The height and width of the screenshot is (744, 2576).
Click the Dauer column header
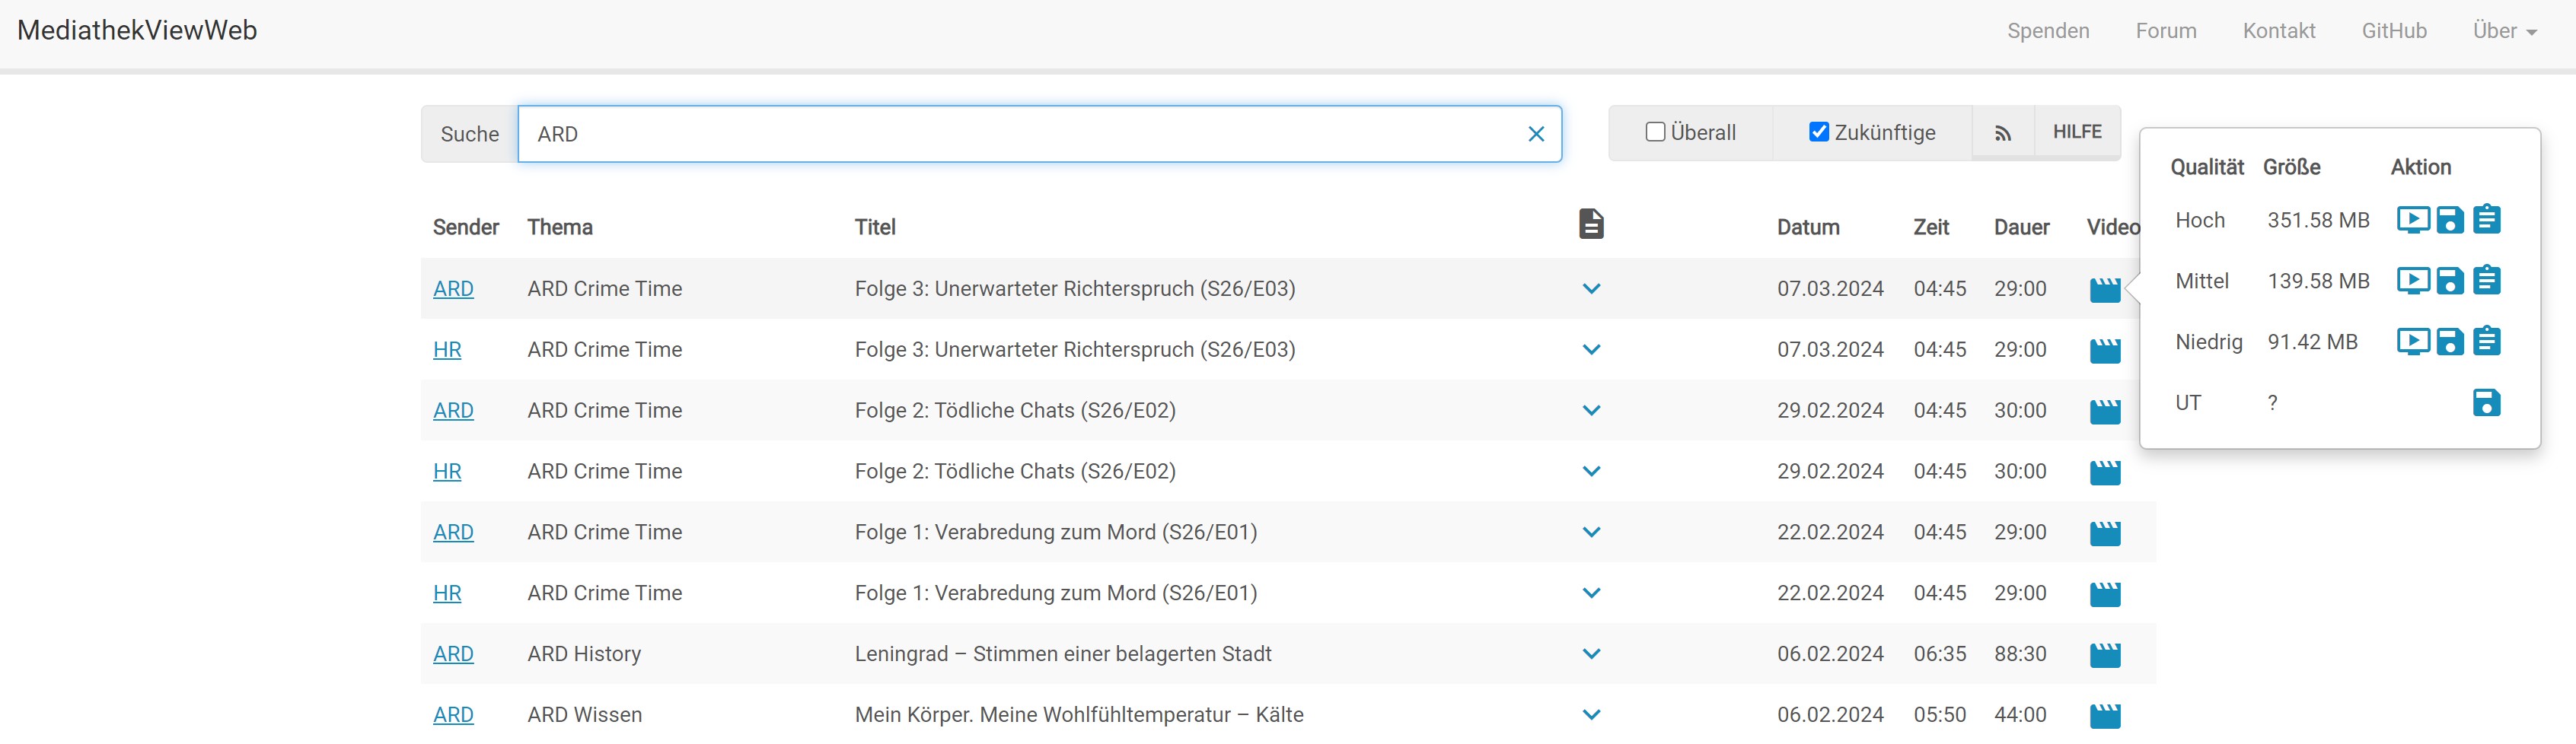click(x=2021, y=228)
